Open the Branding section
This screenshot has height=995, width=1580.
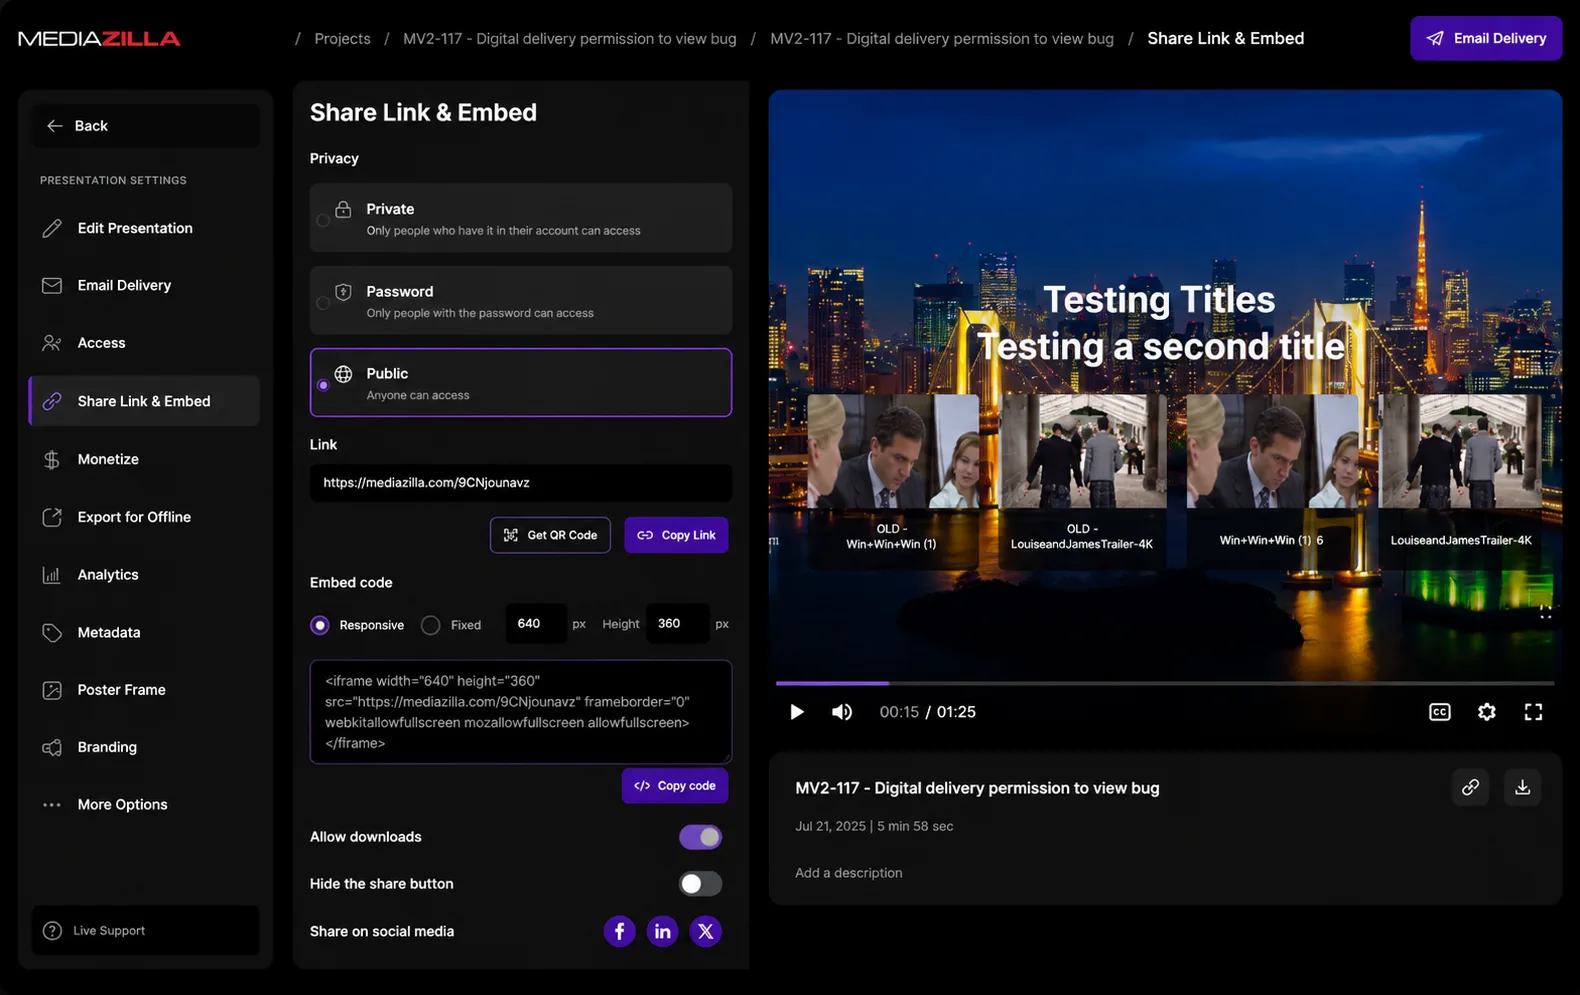point(145,747)
